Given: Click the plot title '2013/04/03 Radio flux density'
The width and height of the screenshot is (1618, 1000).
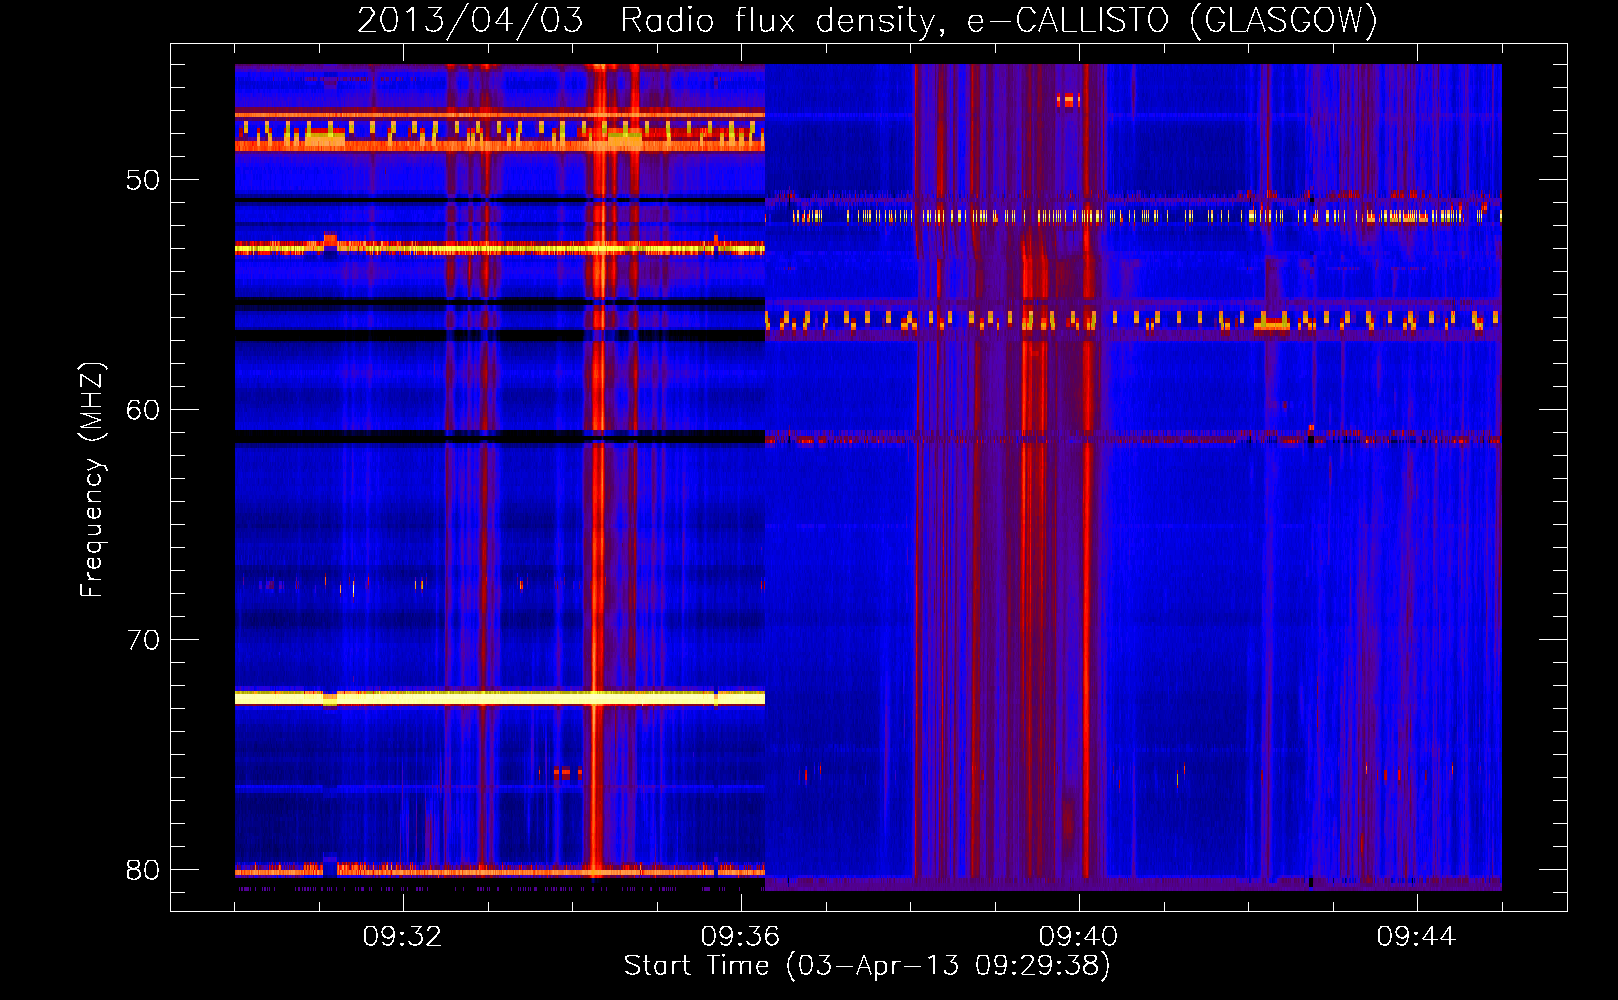Looking at the screenshot, I should [867, 20].
